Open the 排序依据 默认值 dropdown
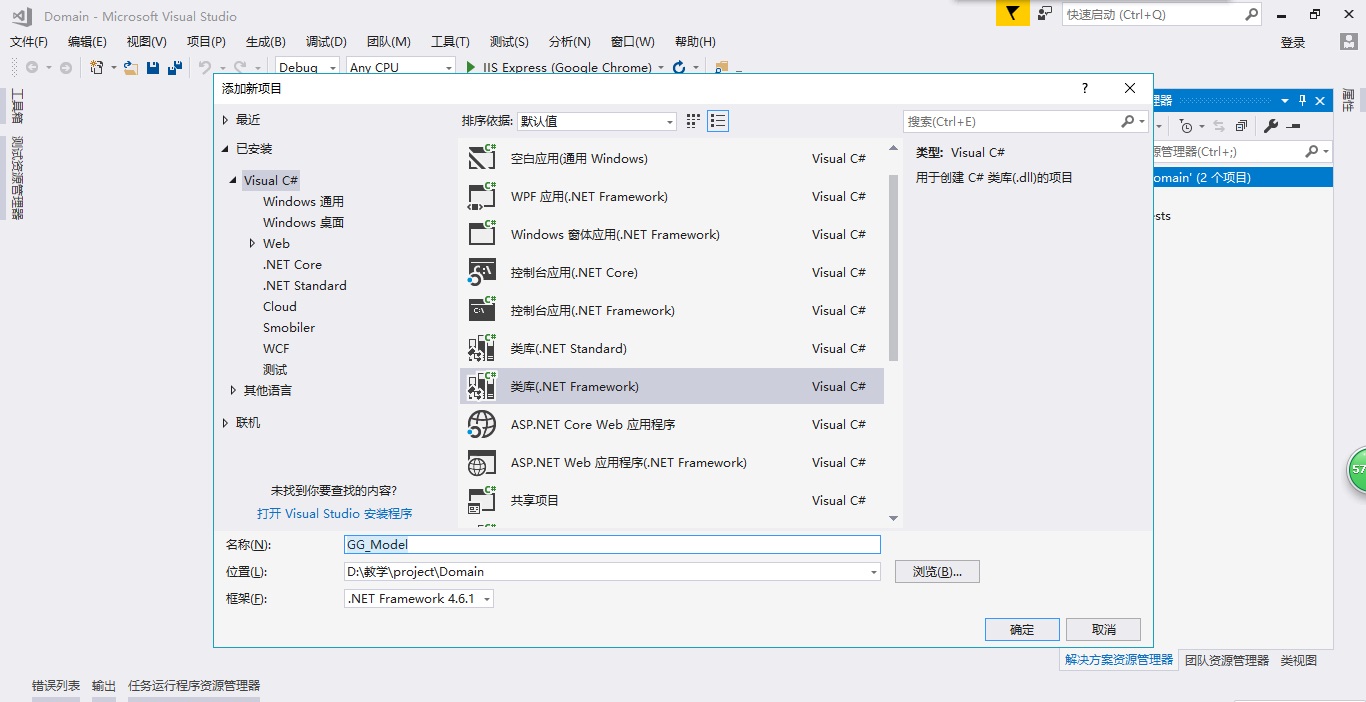The width and height of the screenshot is (1366, 702). tap(597, 121)
